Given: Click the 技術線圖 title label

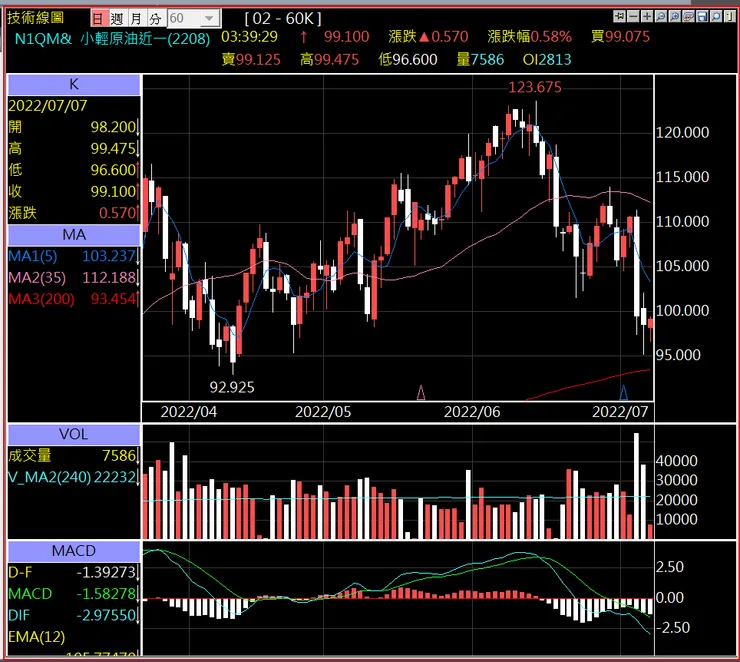Looking at the screenshot, I should [35, 18].
